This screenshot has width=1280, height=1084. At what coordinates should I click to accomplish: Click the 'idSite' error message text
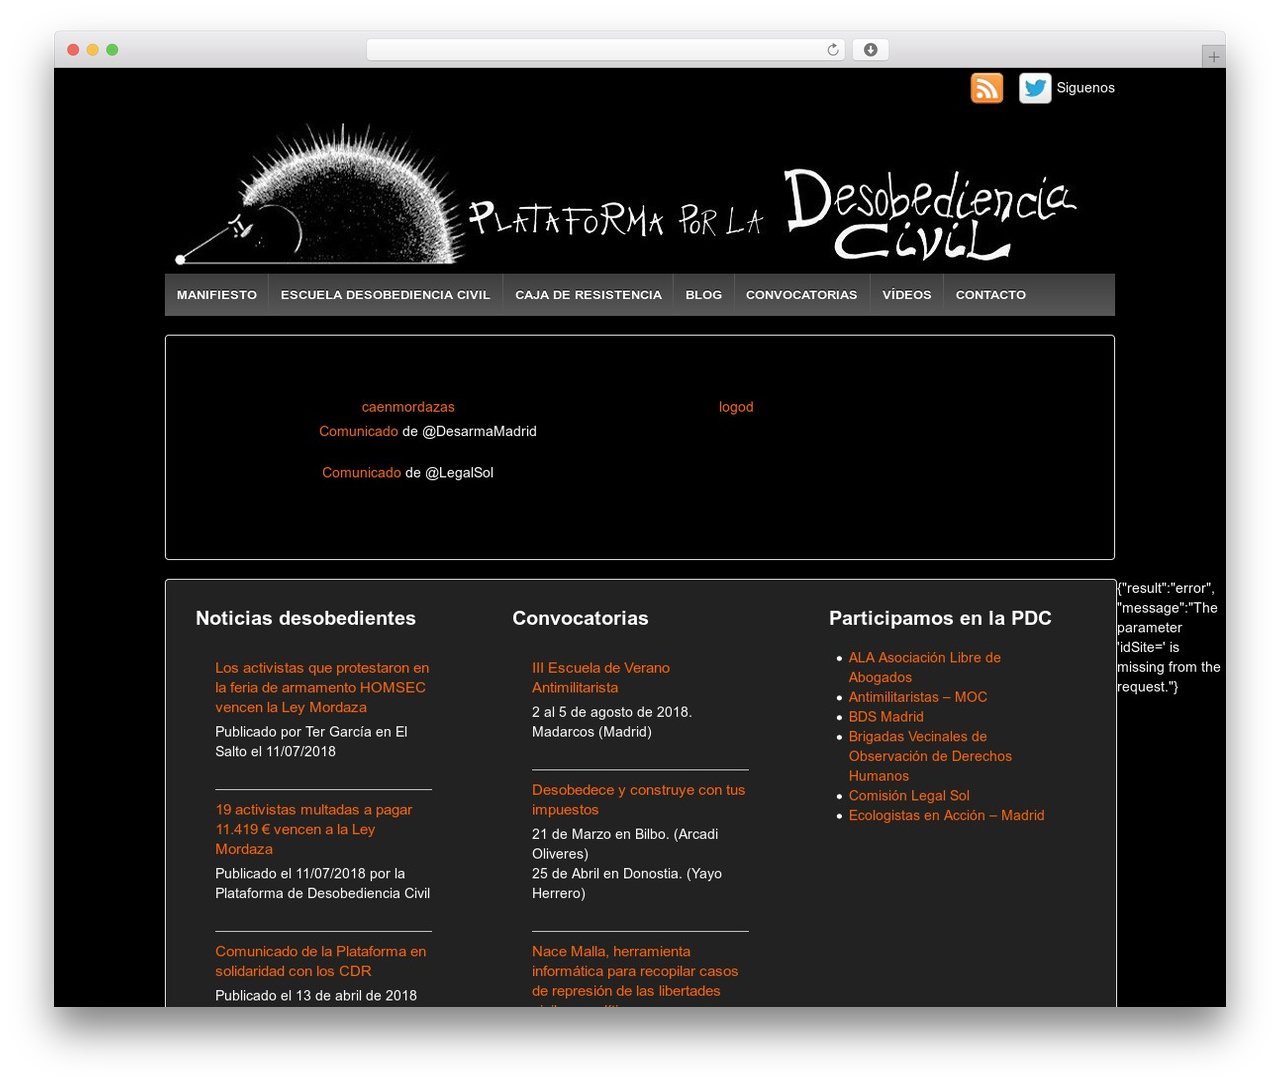pos(1169,638)
